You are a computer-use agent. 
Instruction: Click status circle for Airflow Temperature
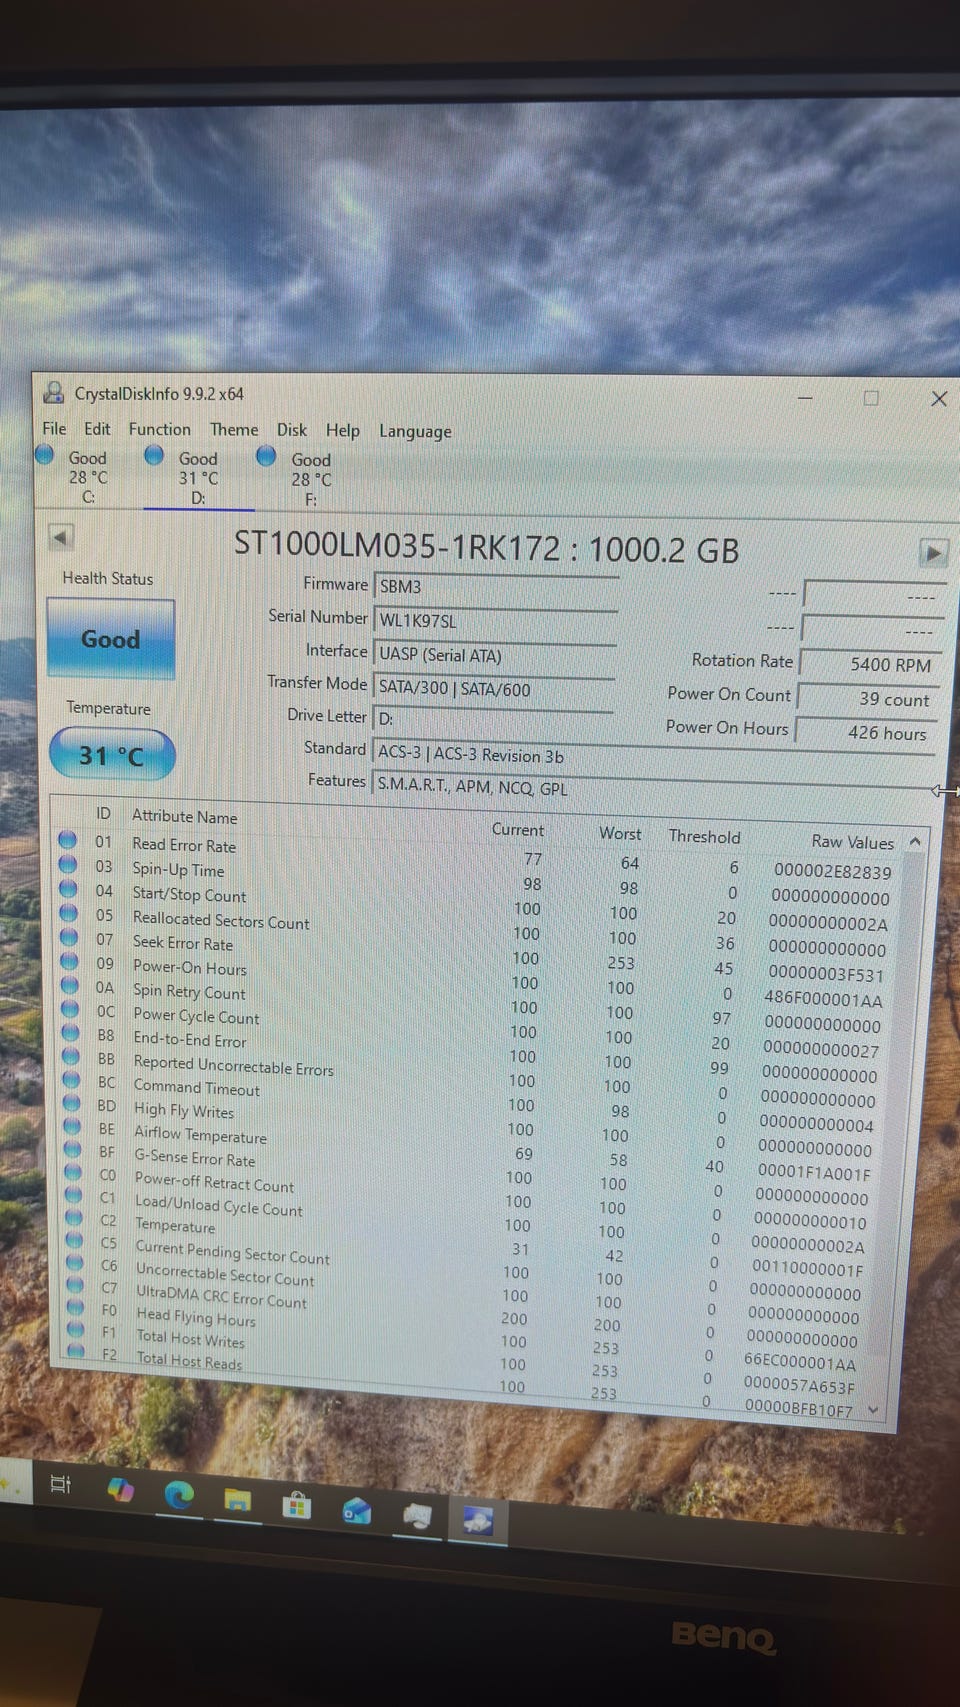tap(73, 1126)
